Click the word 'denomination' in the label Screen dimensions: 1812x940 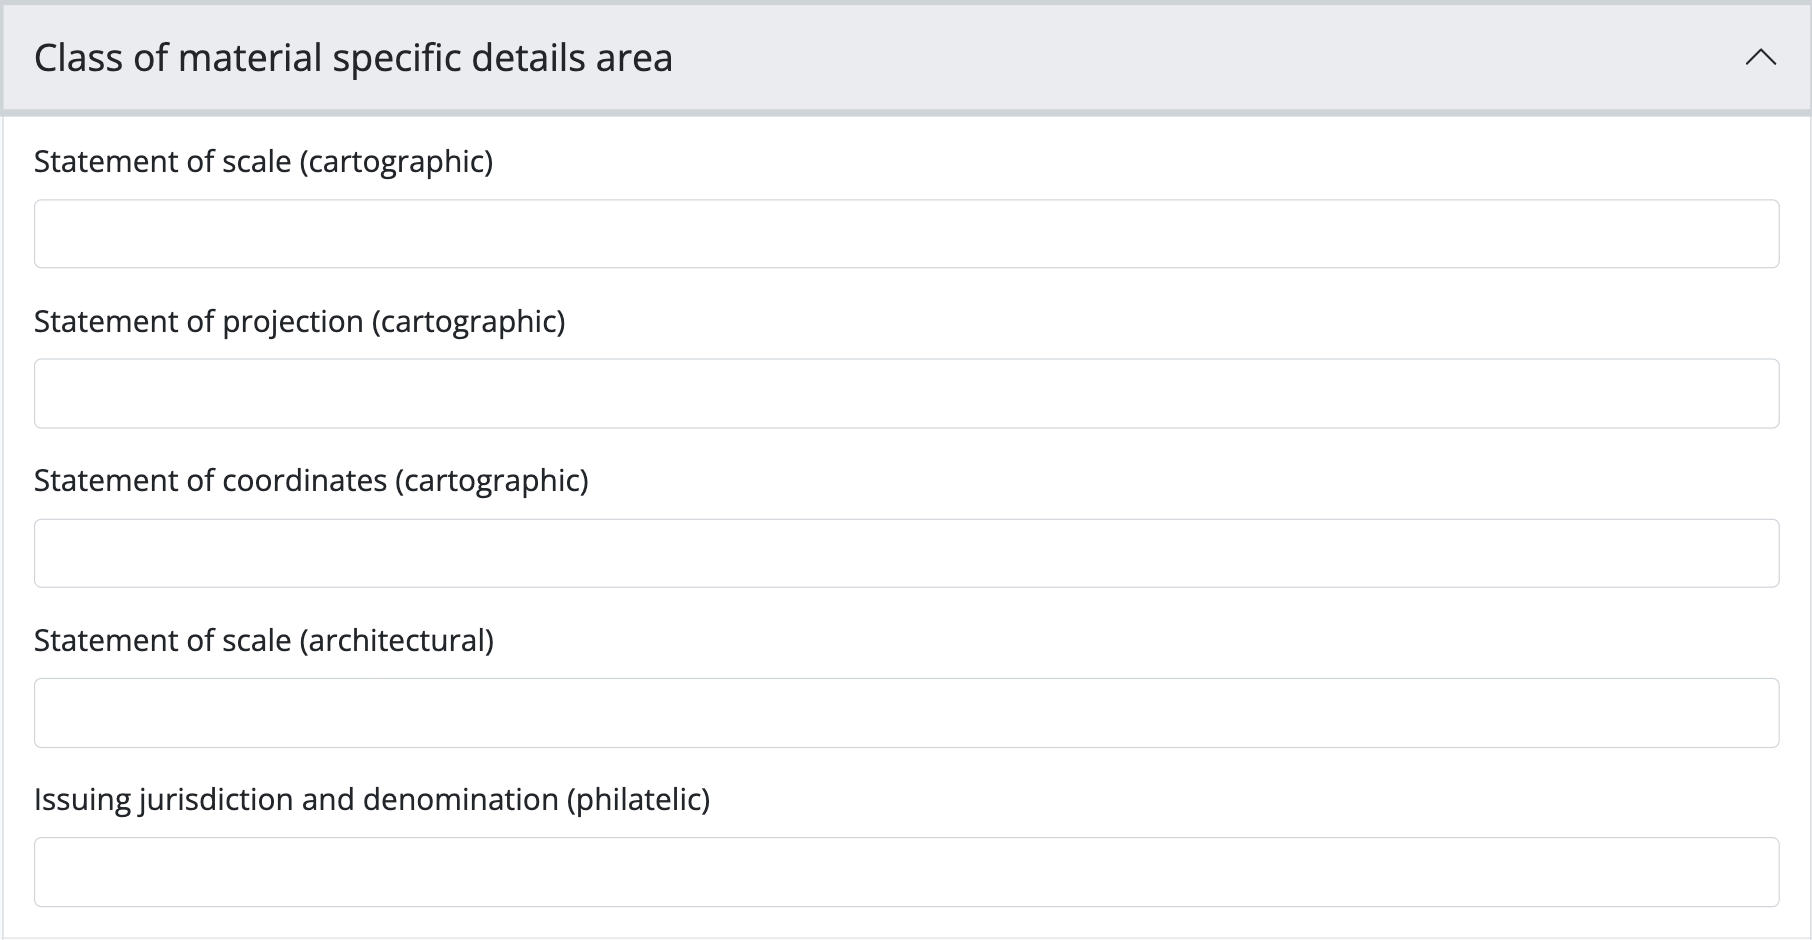[x=460, y=800]
